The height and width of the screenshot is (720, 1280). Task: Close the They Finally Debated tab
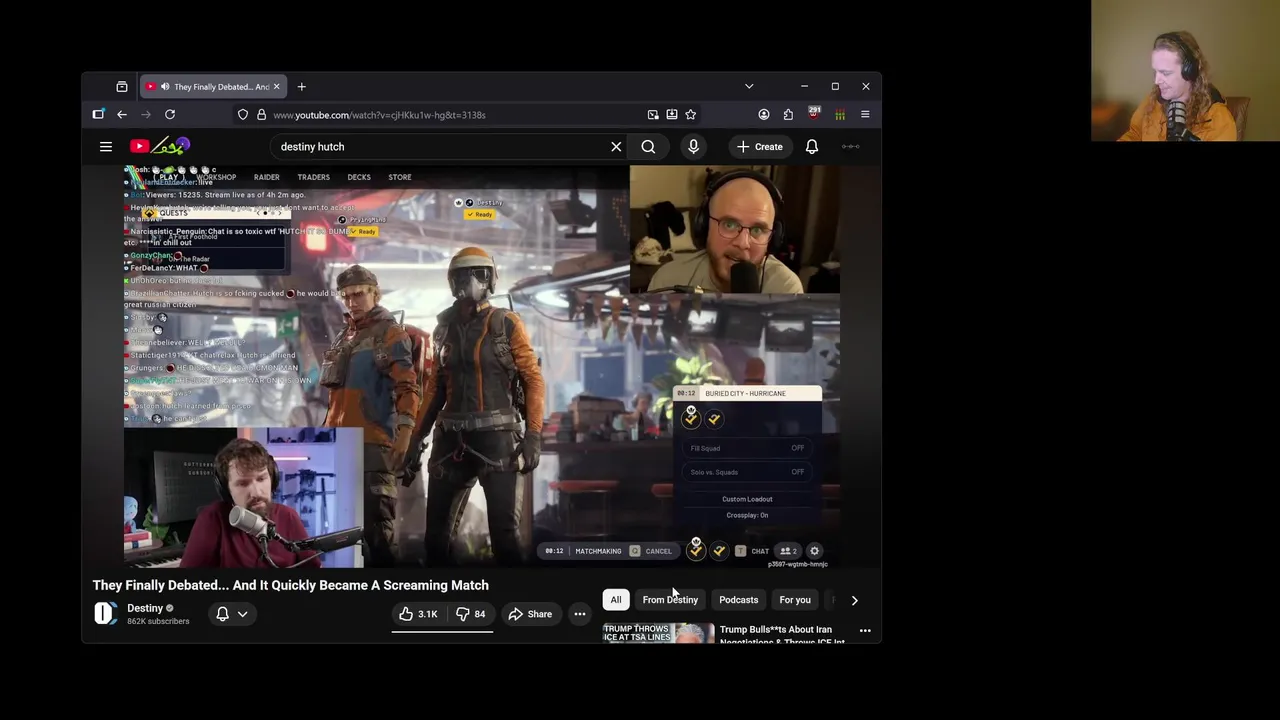[277, 87]
